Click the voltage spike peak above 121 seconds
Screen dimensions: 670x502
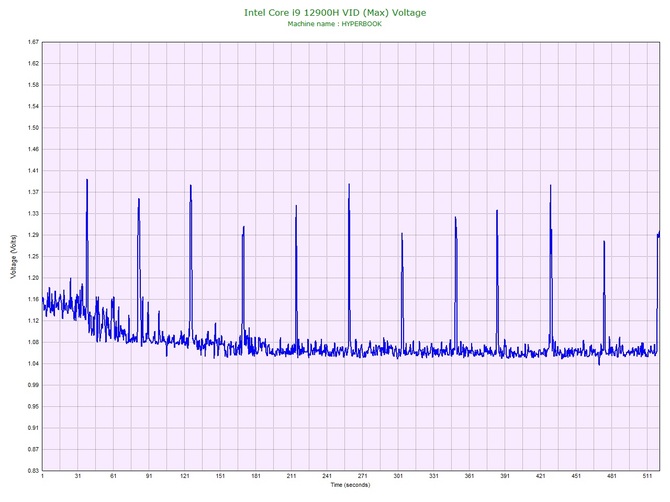coord(191,186)
